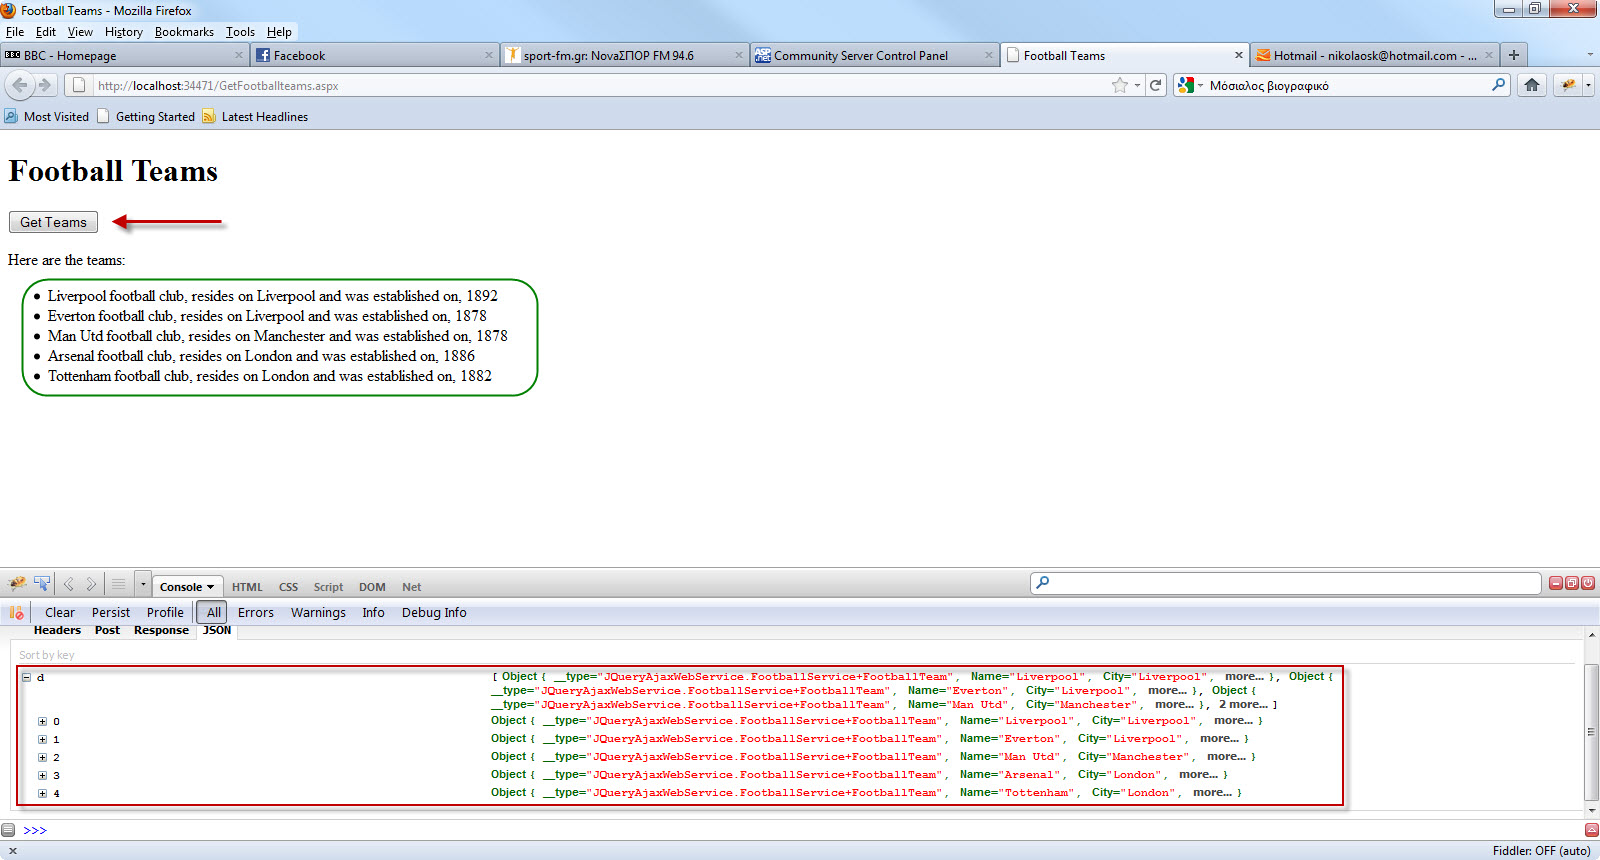The image size is (1600, 860).
Task: Collapse the 'd' JSON node
Action: 26,677
